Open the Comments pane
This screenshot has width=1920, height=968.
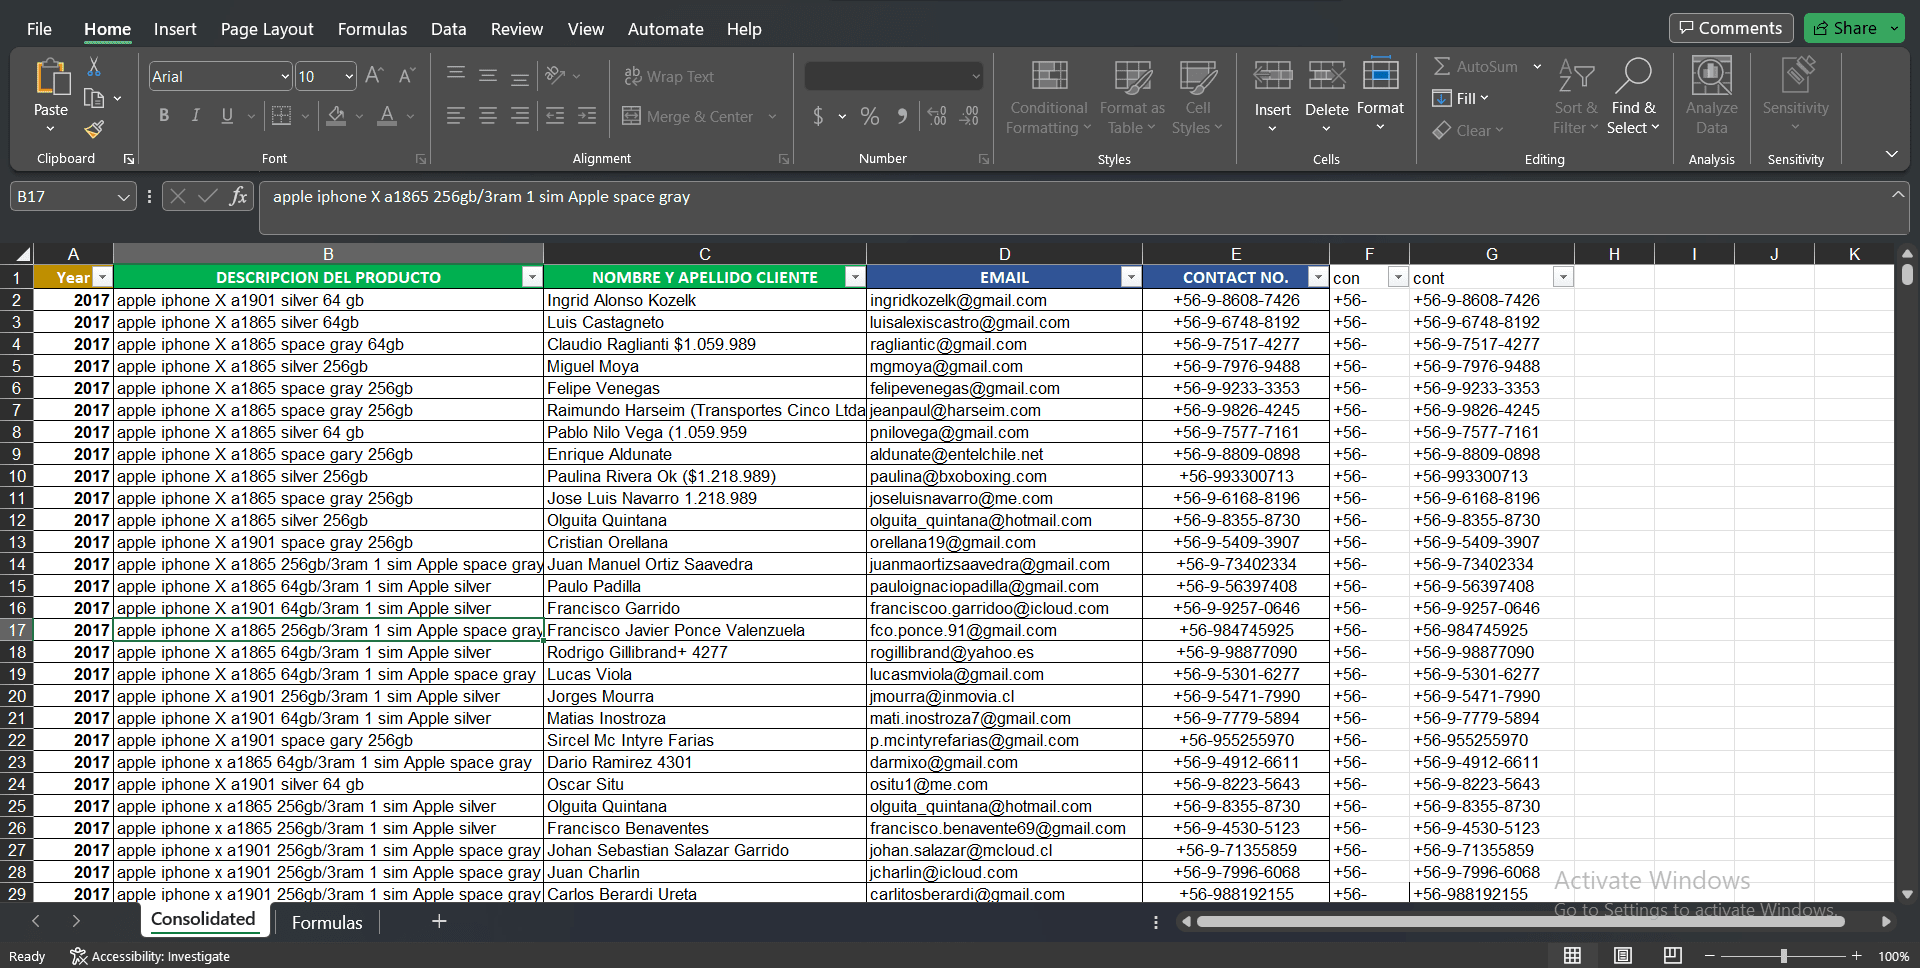(x=1730, y=28)
